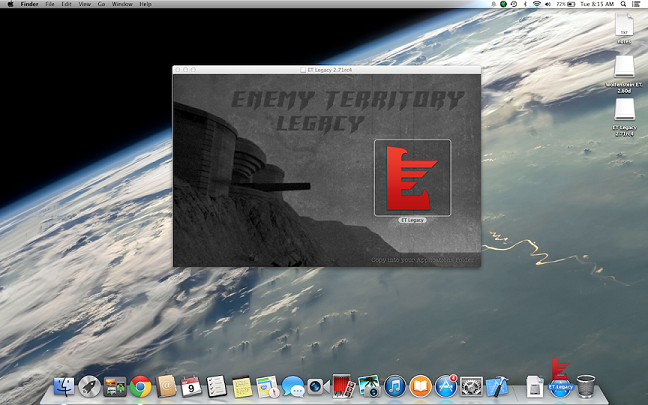Minimize the ET Legacy 2.71rc4 window
Screen dimensions: 648x405
pyautogui.click(x=186, y=70)
